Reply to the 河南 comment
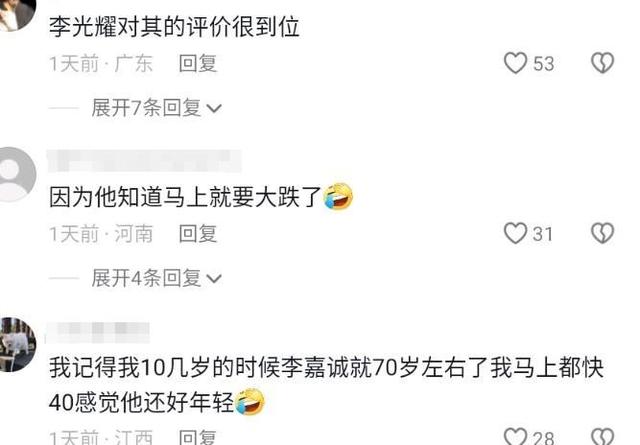The width and height of the screenshot is (640, 445). (198, 234)
